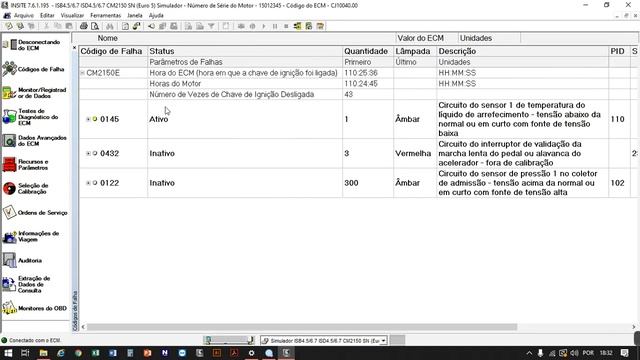Click status indicator of fault 0122
Image resolution: width=640 pixels, height=360 pixels.
tap(95, 183)
